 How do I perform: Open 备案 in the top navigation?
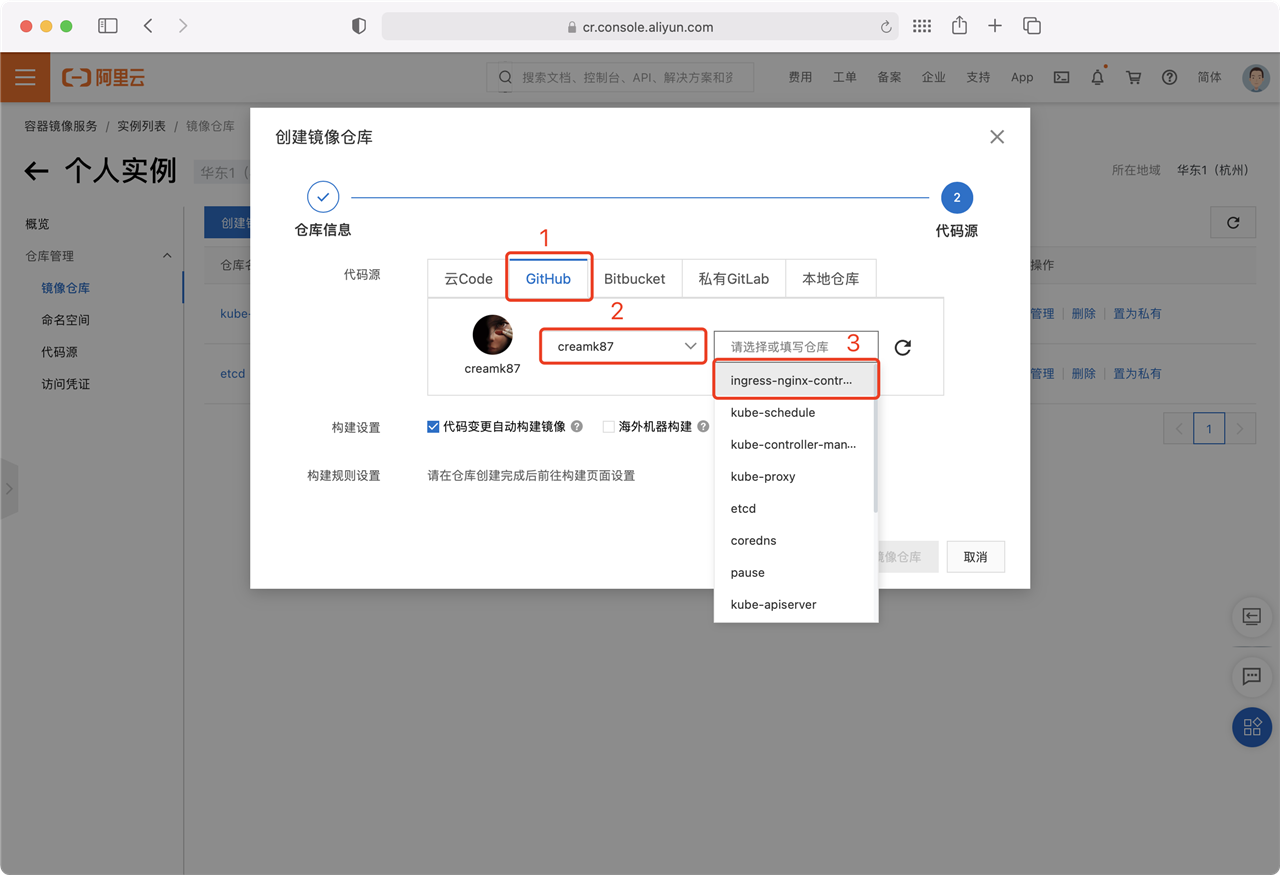point(889,77)
